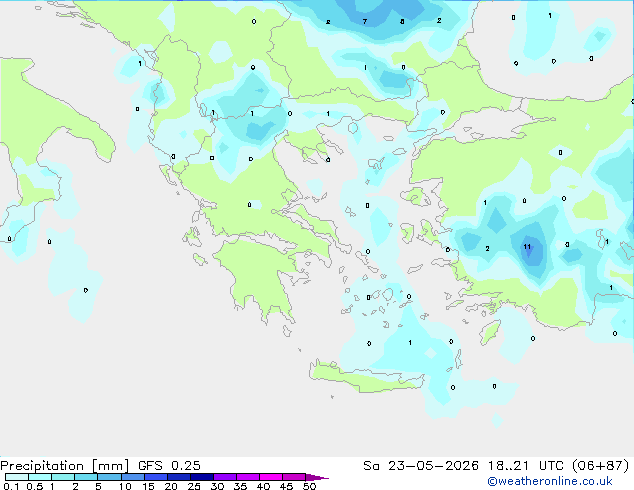
Task: Click the '7' precipitation value on map
Action: coord(365,21)
